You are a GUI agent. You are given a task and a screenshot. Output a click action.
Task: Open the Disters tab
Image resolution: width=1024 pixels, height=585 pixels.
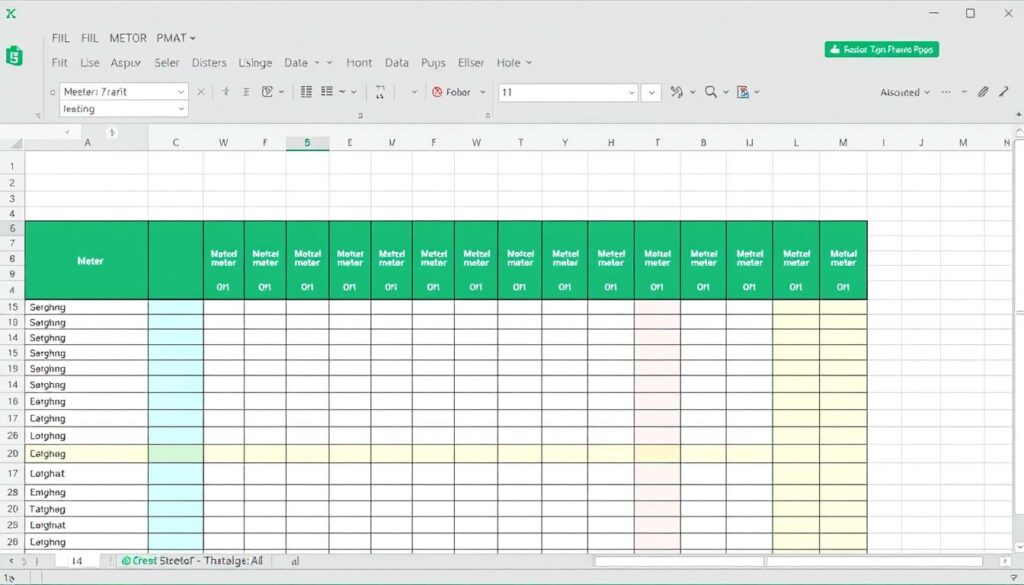209,63
